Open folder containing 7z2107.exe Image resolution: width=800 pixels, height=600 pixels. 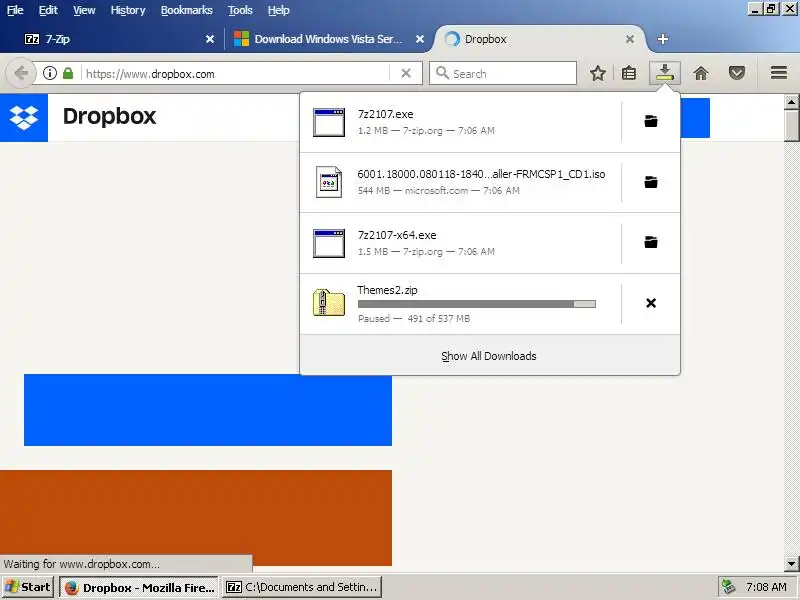651,121
